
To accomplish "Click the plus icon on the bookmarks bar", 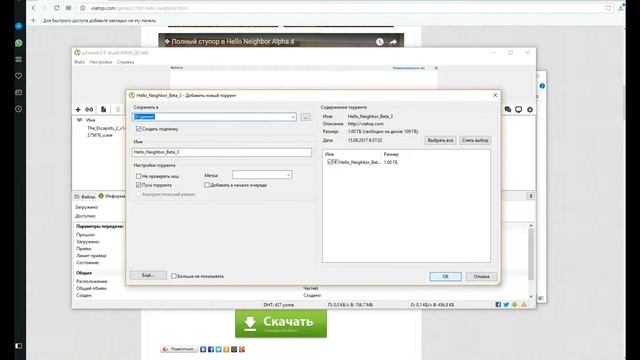I will click(x=33, y=20).
